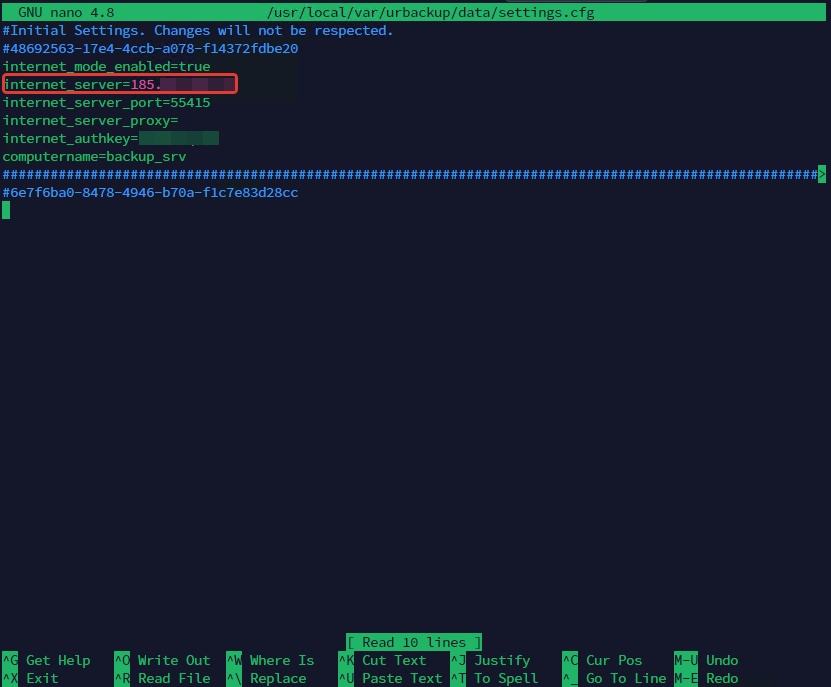Click the Get Help shortcut
Viewport: 831px width, 687px height.
pyautogui.click(x=57, y=660)
